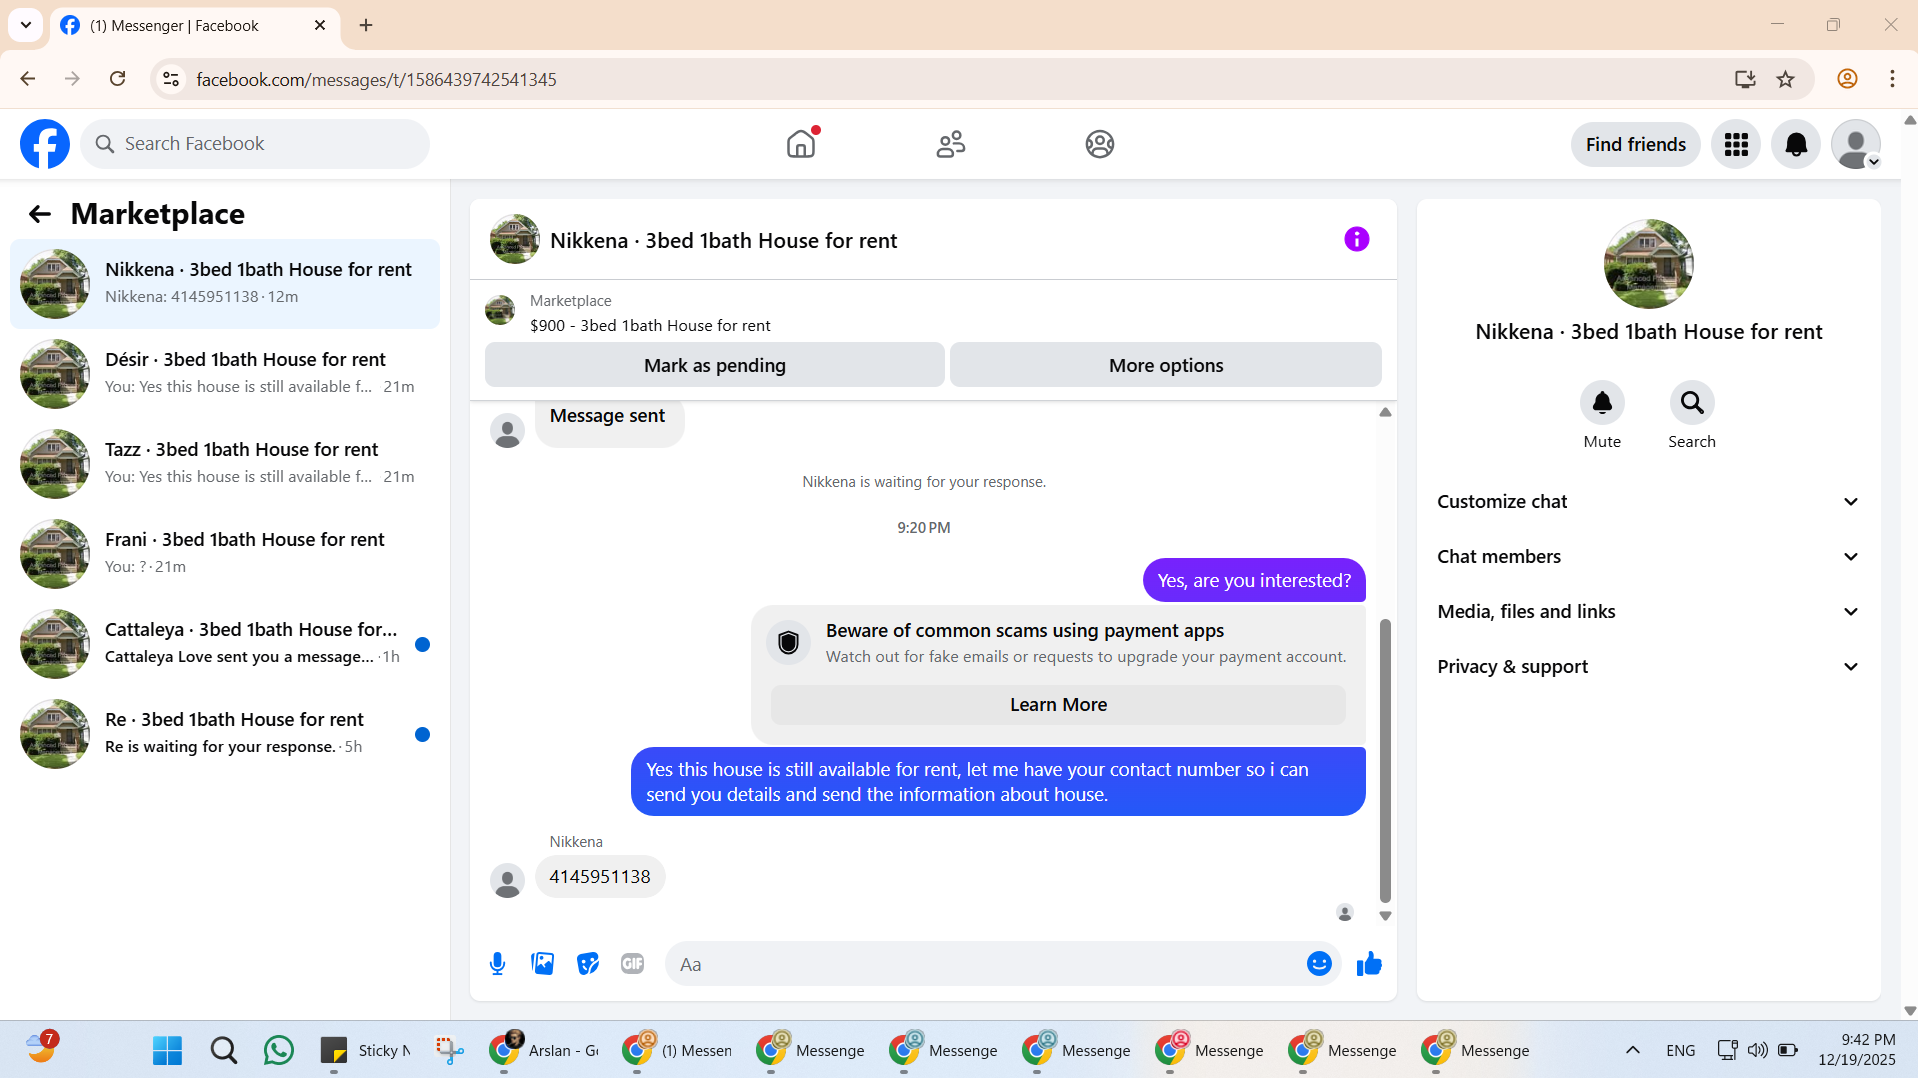The height and width of the screenshot is (1078, 1918).
Task: Click the chat scroll down arrow
Action: click(x=1385, y=916)
